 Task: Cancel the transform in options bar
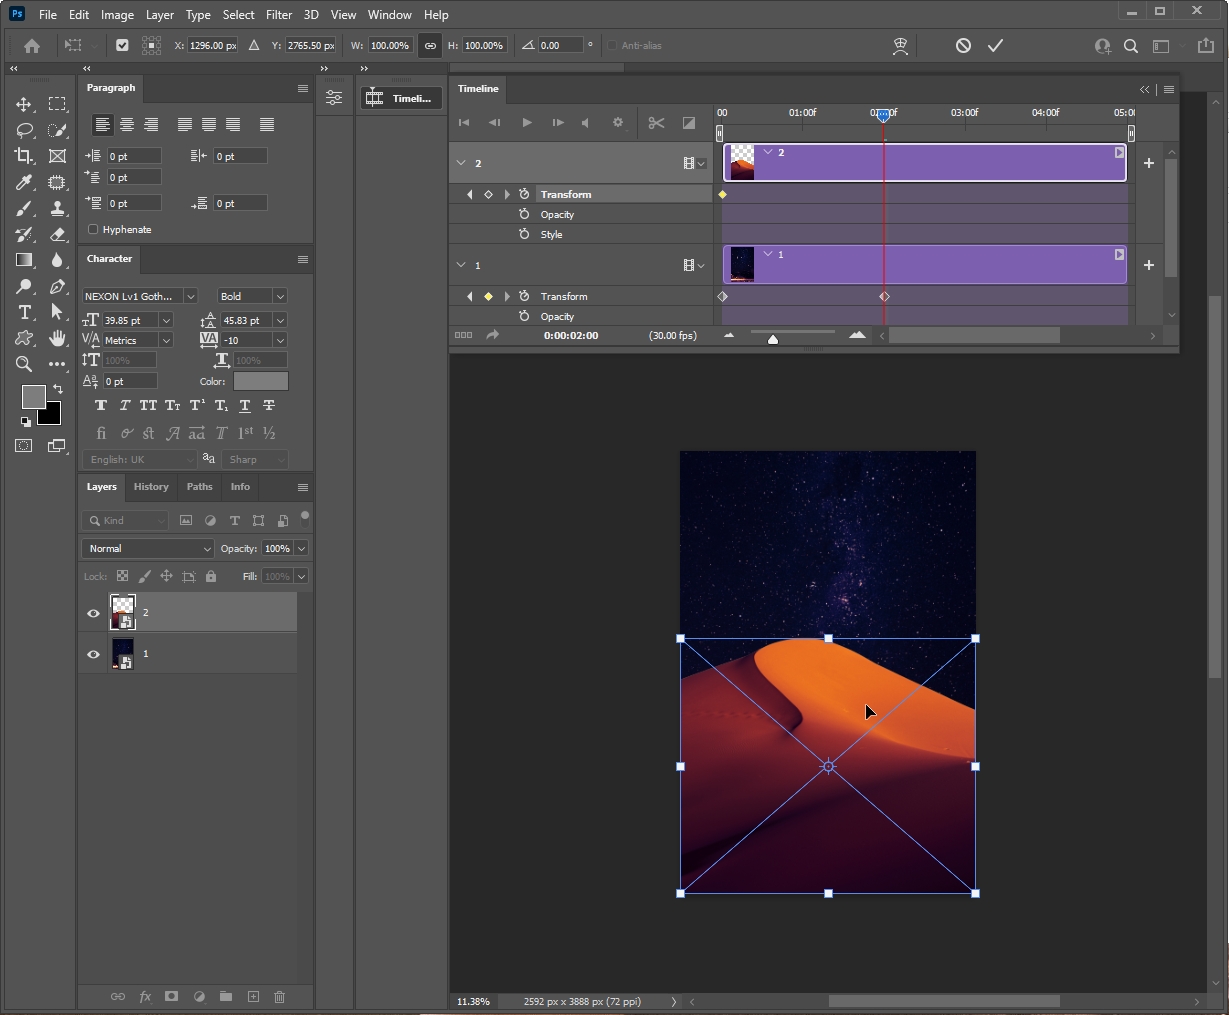click(963, 46)
